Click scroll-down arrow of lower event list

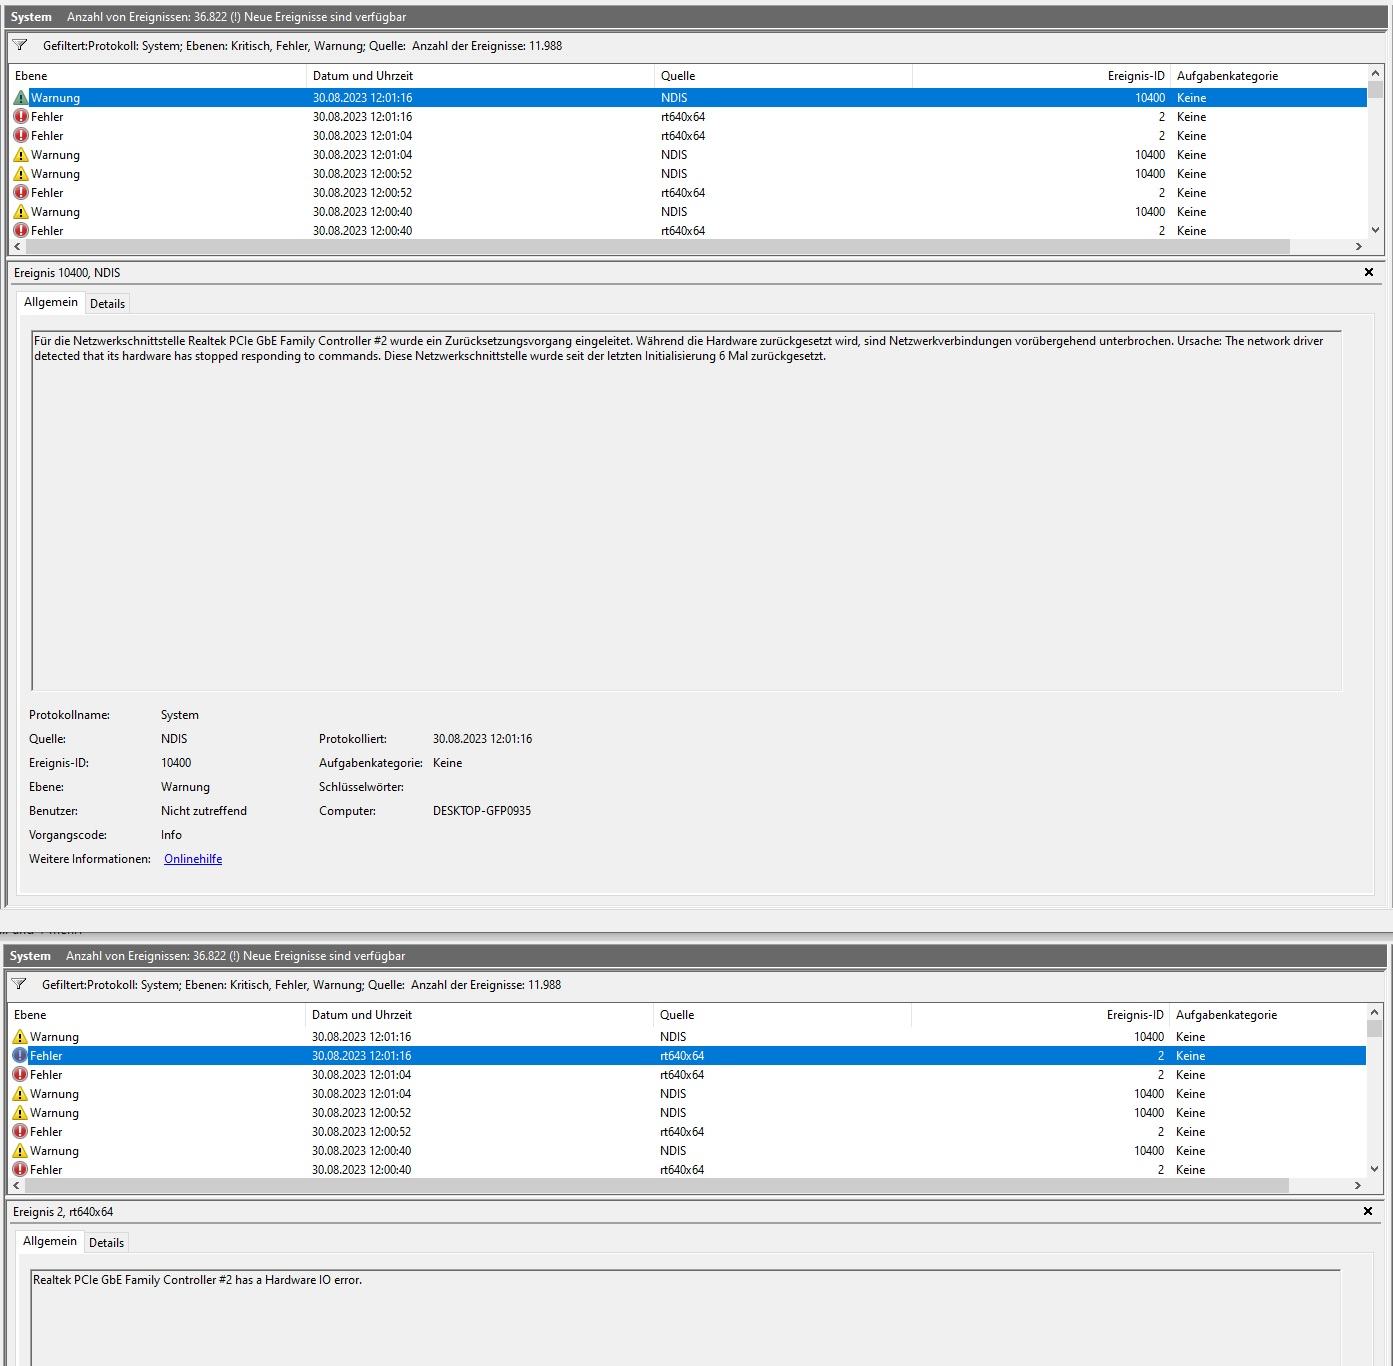coord(1374,1169)
